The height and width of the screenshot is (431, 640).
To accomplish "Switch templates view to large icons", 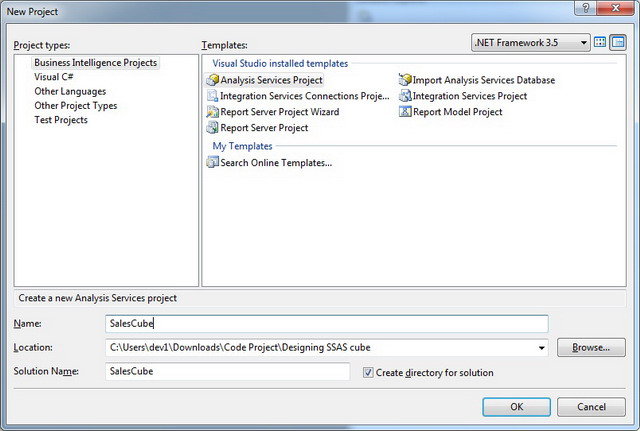I will [x=600, y=42].
